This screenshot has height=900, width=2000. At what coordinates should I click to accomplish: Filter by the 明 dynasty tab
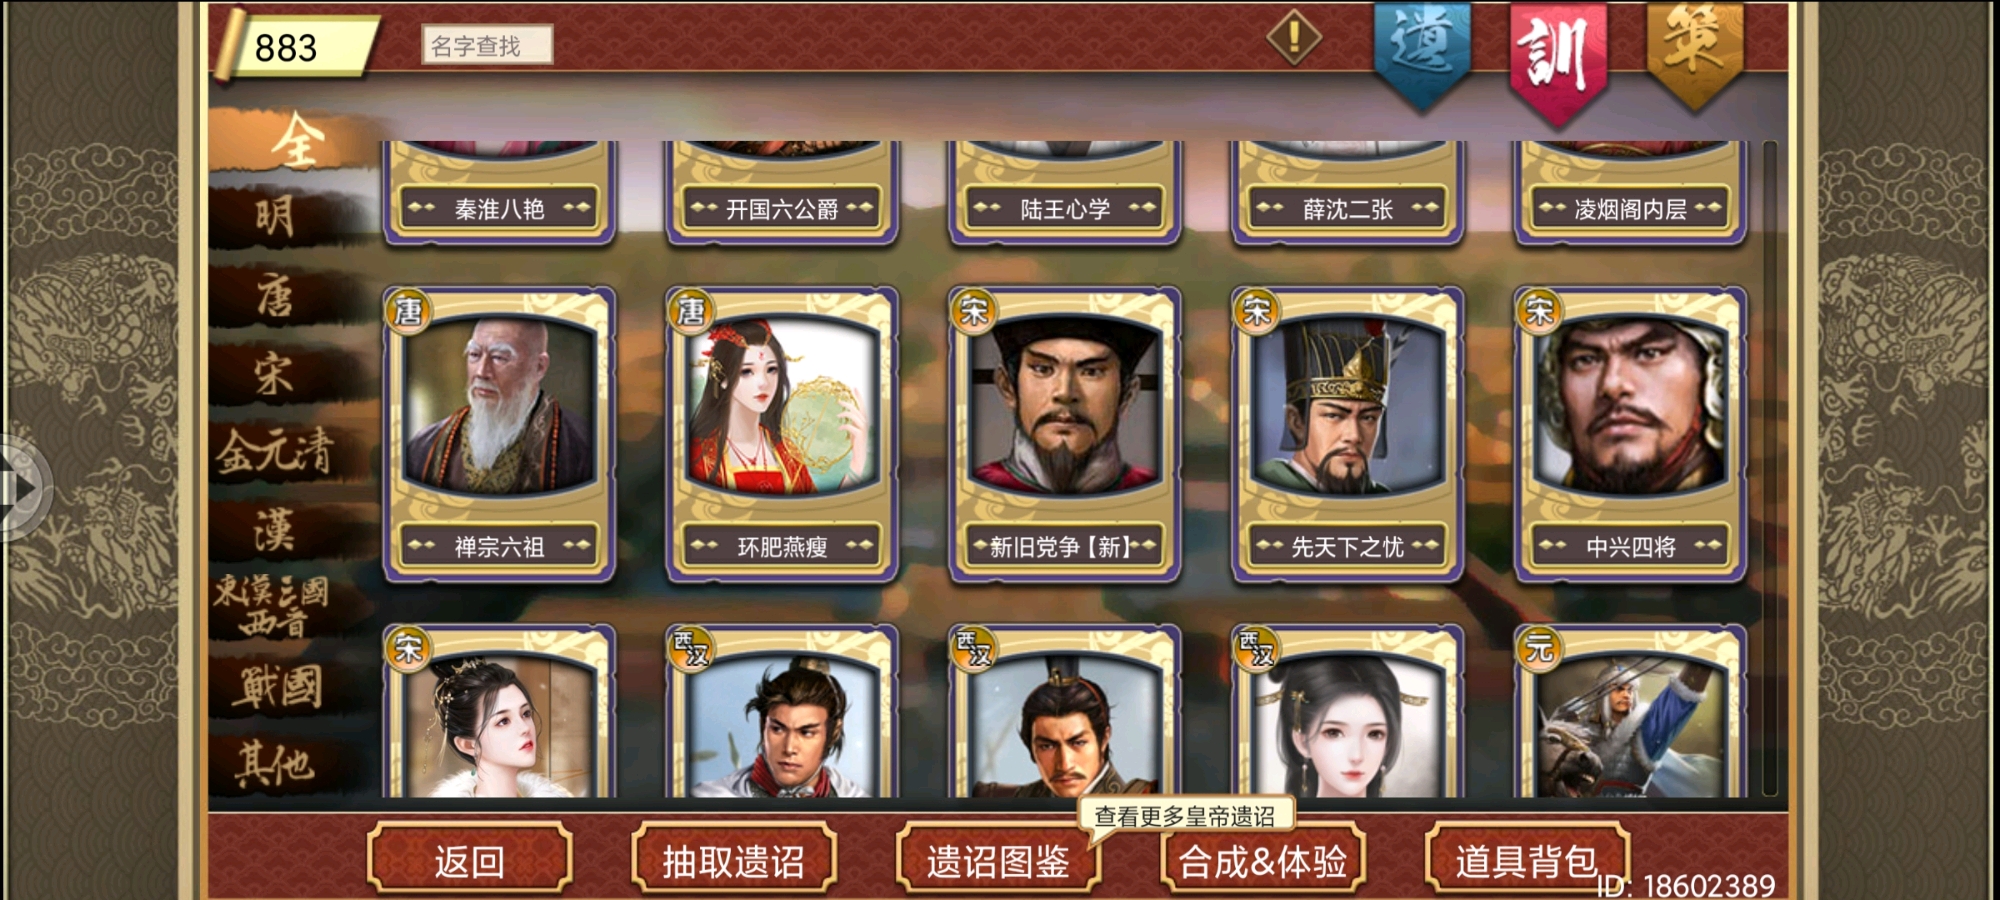[275, 216]
